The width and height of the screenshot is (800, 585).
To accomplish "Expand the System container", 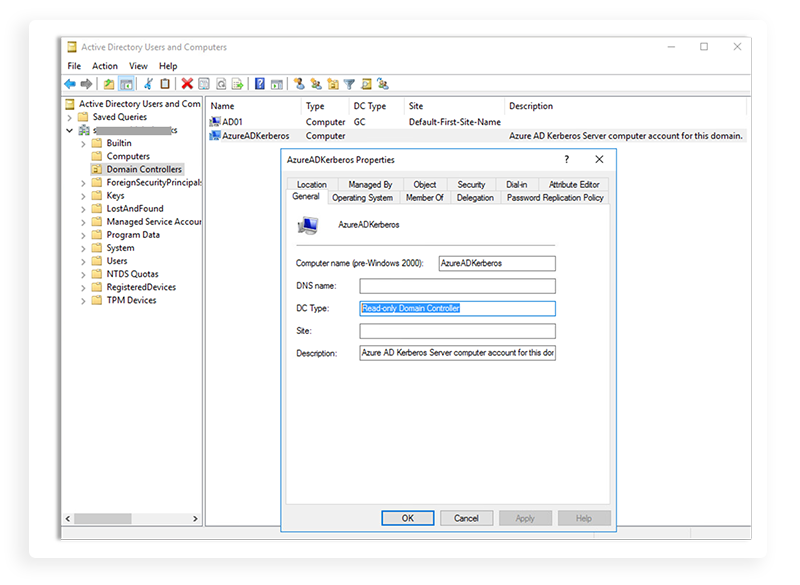I will (x=83, y=248).
